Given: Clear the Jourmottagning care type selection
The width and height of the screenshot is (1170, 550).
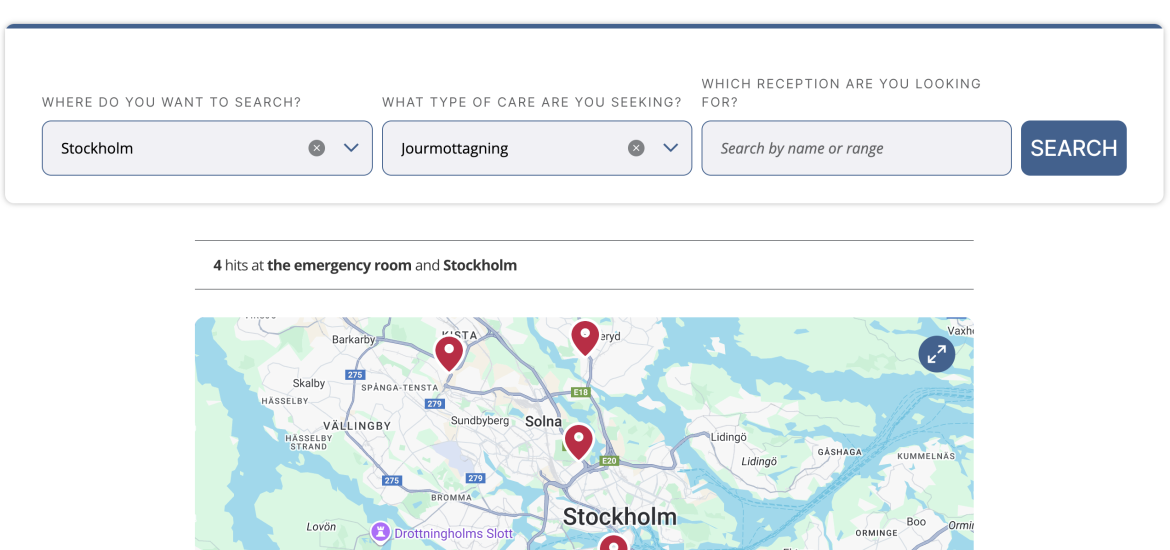Looking at the screenshot, I should pyautogui.click(x=636, y=149).
